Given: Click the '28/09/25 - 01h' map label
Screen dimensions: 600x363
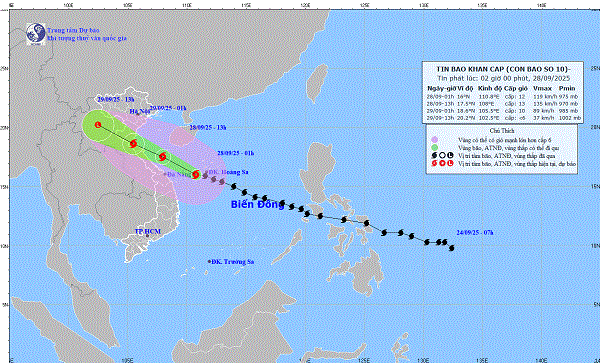Looking at the screenshot, I should (236, 153).
